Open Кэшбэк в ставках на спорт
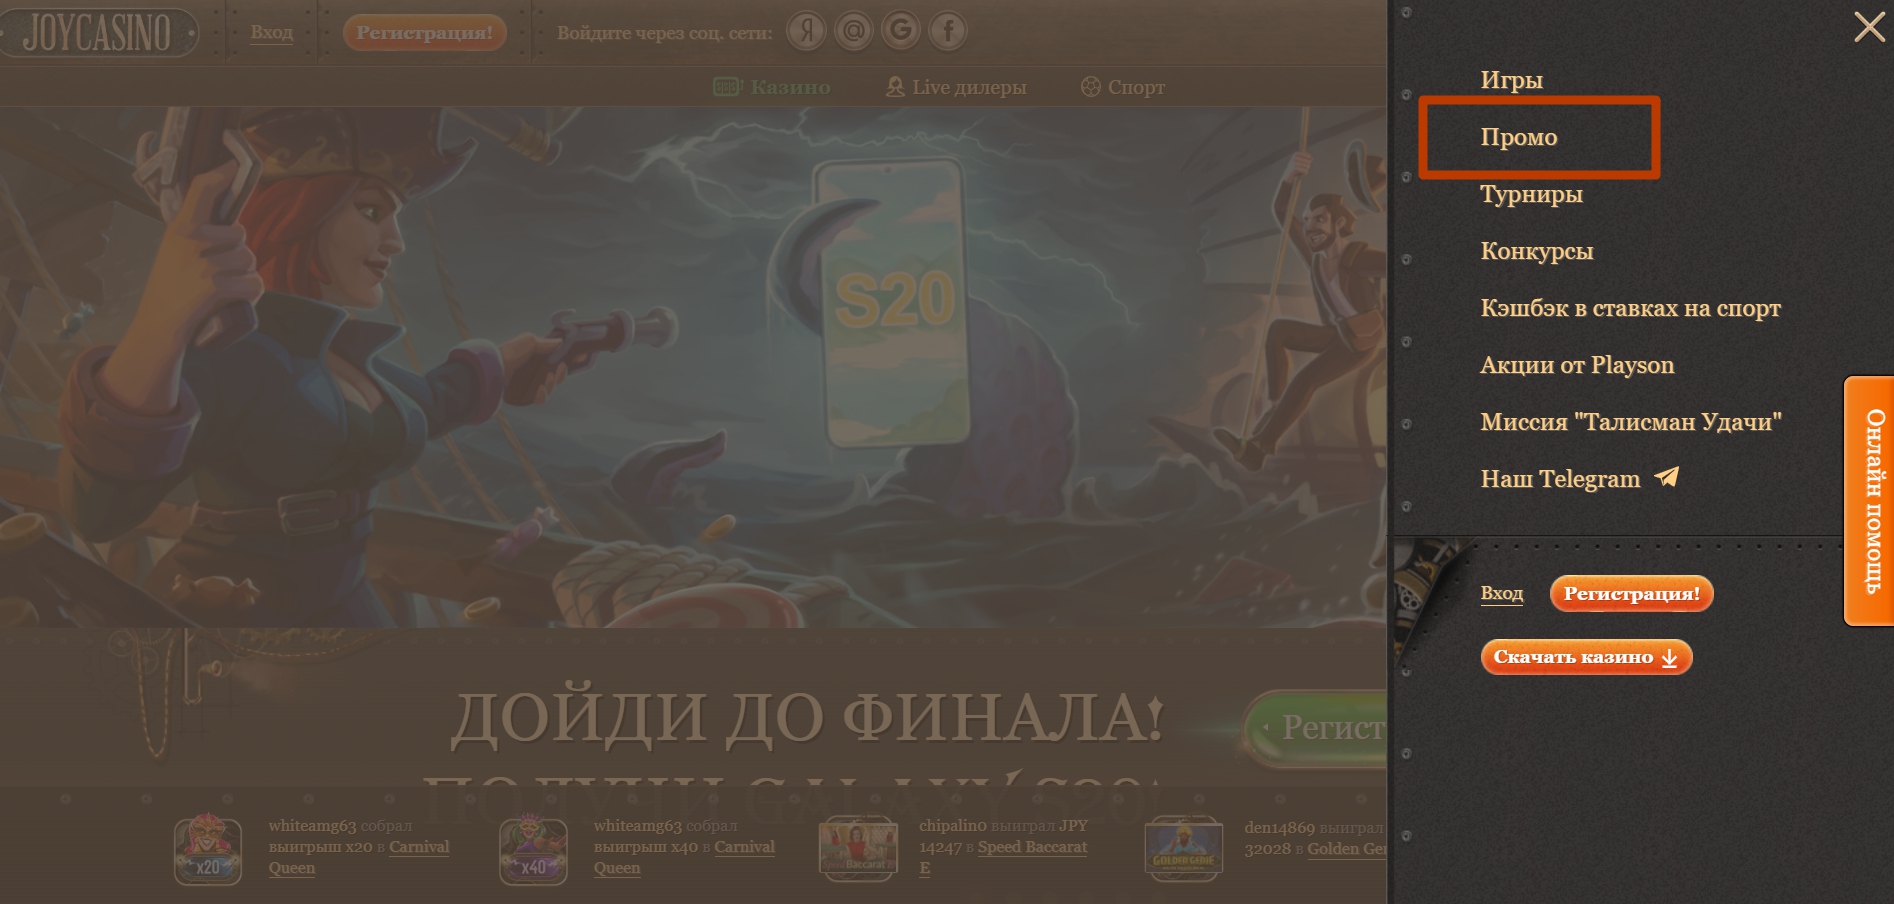1894x904 pixels. (1630, 308)
